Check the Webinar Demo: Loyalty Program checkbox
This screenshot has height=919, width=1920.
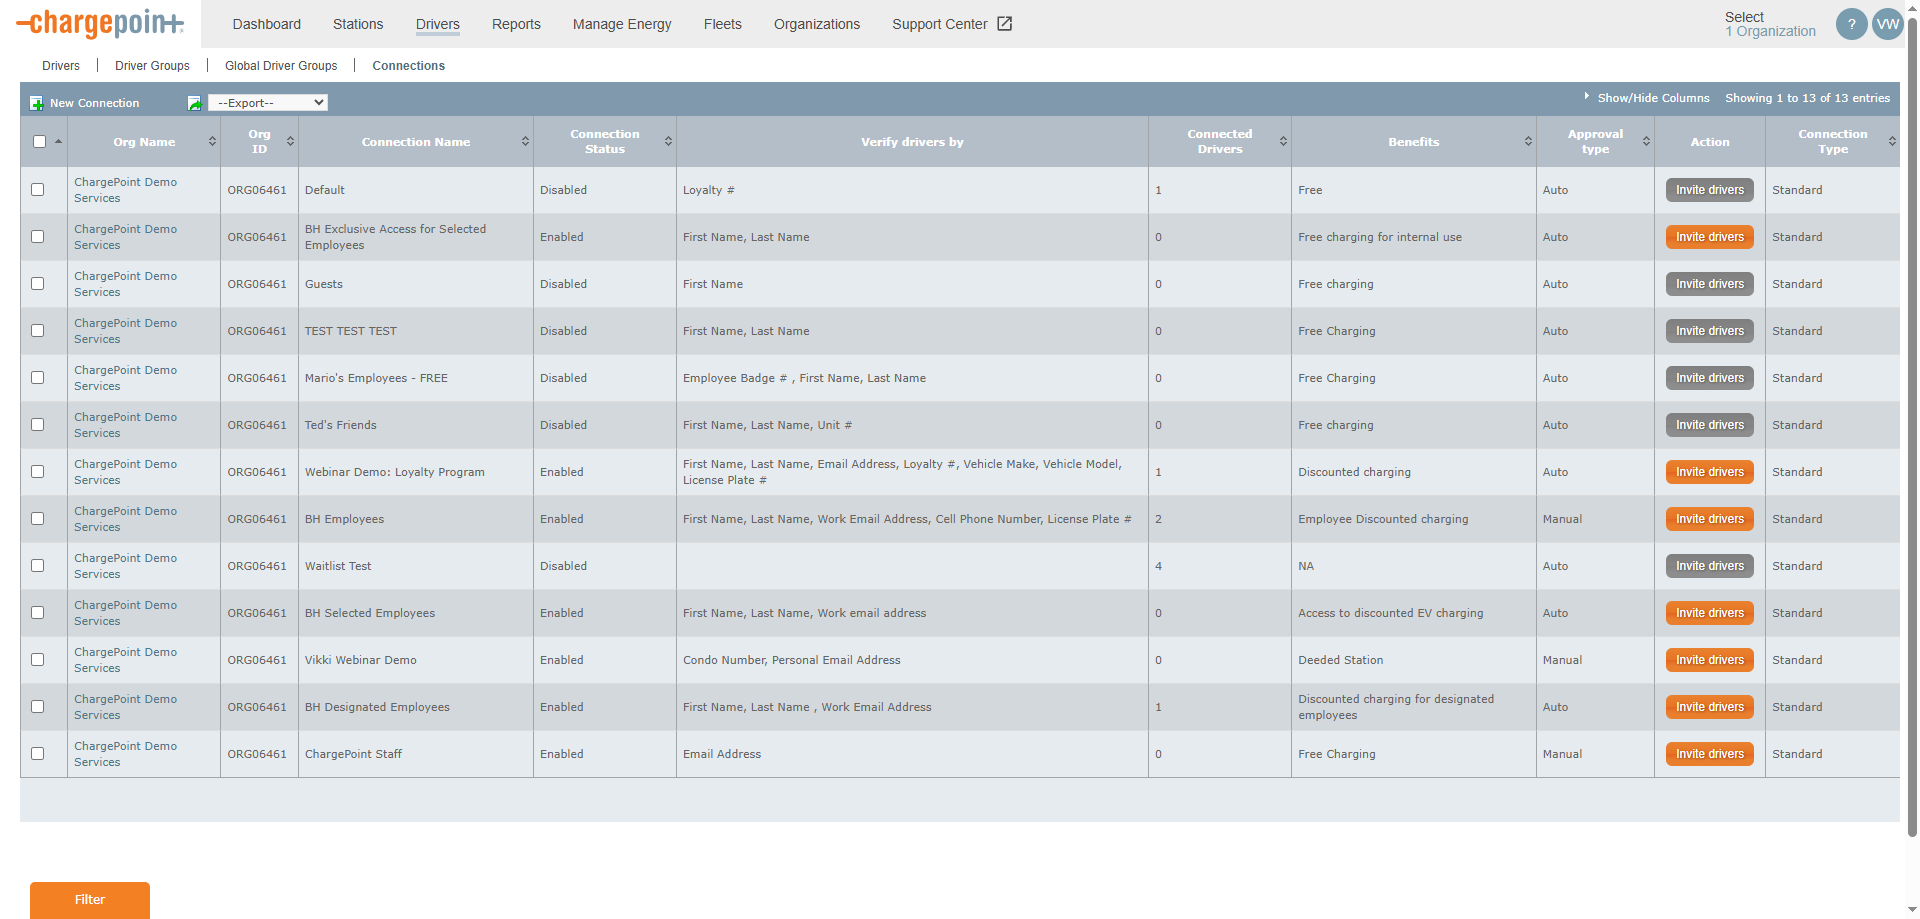[38, 471]
